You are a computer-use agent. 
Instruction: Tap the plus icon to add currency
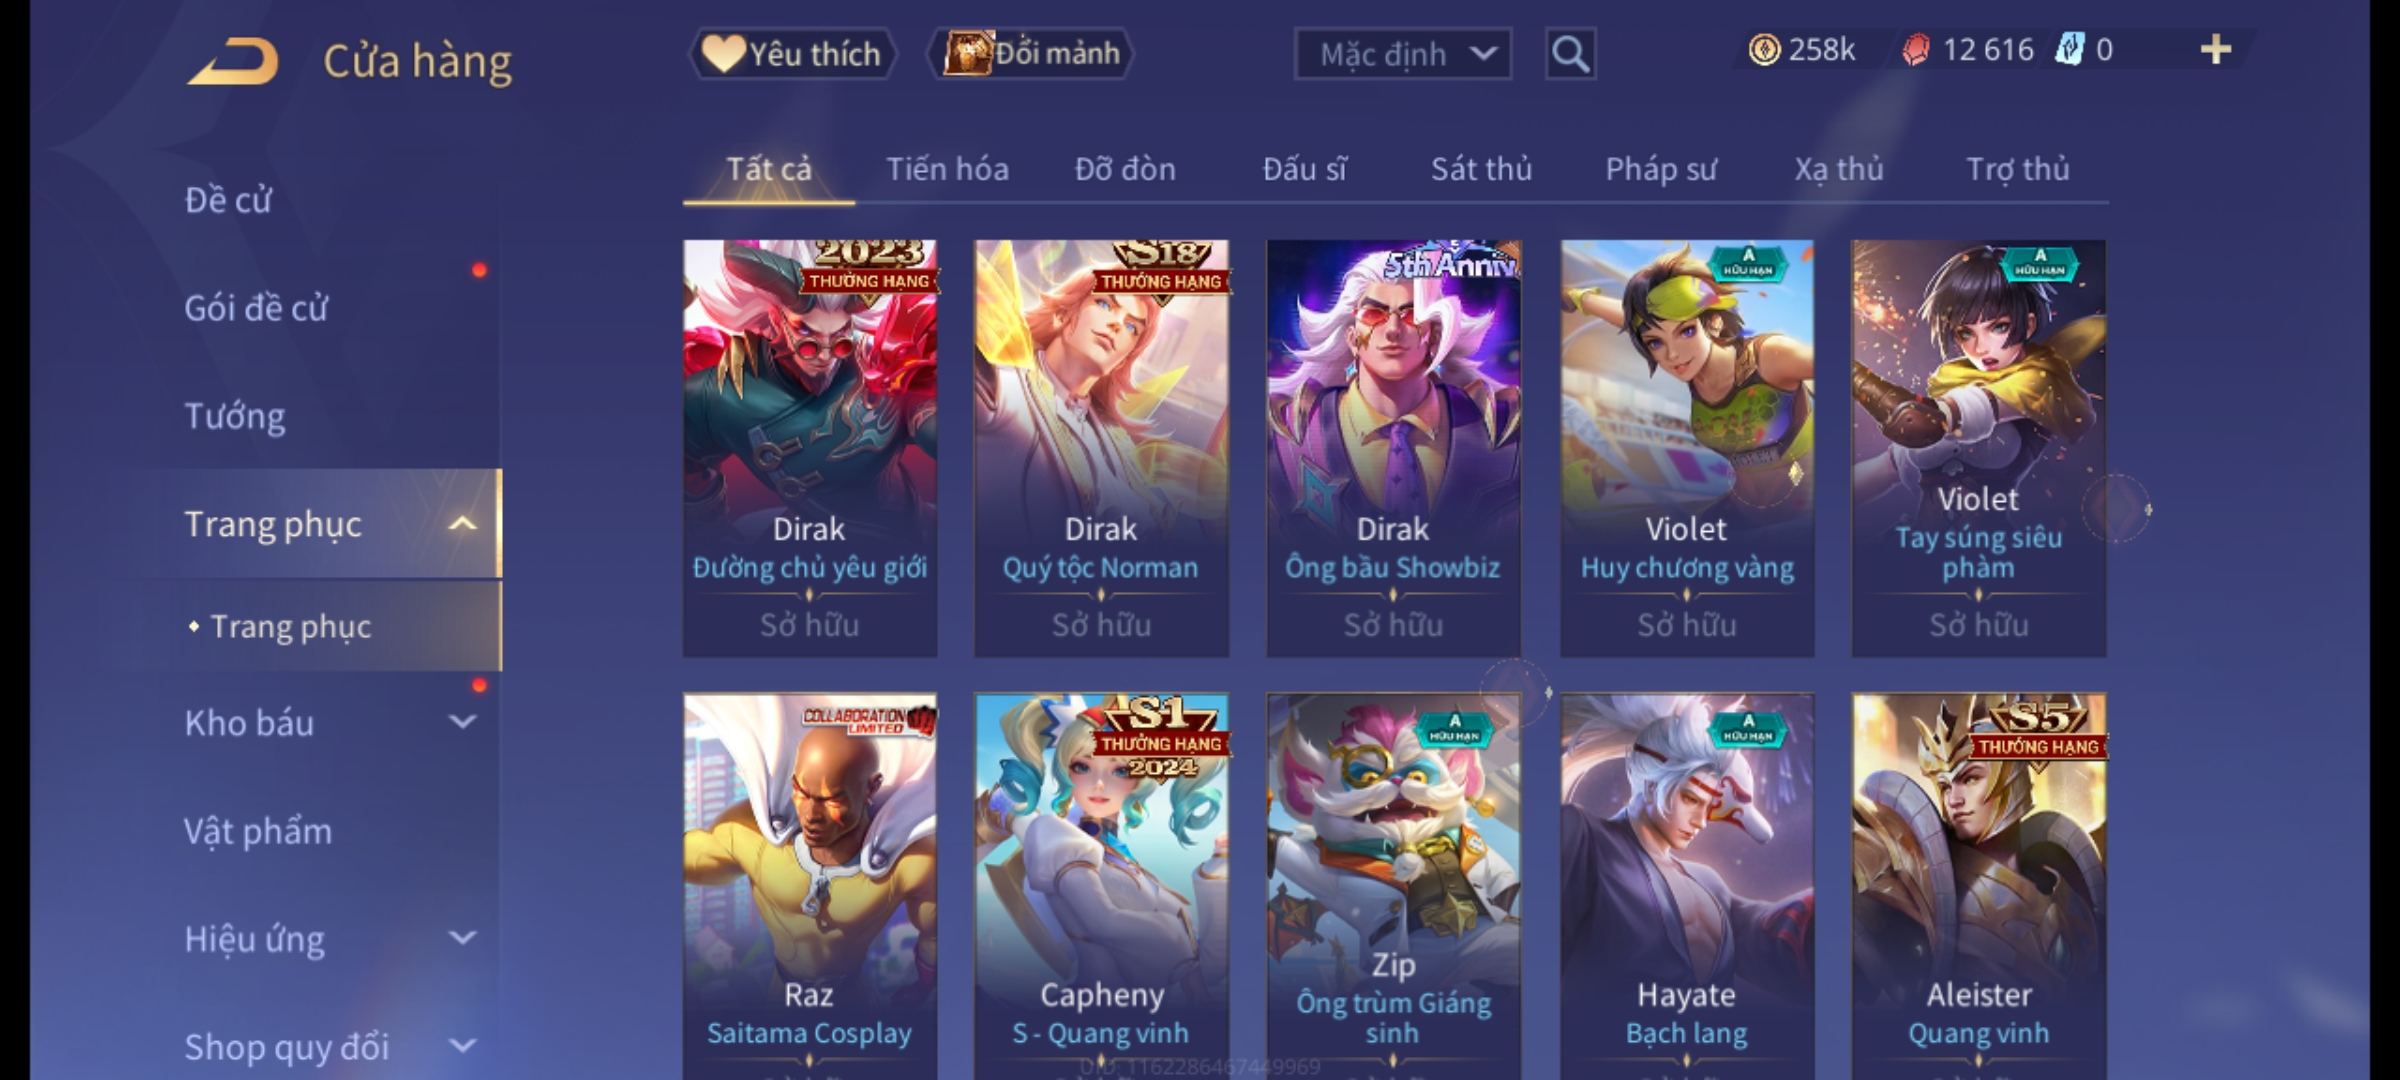[2216, 50]
